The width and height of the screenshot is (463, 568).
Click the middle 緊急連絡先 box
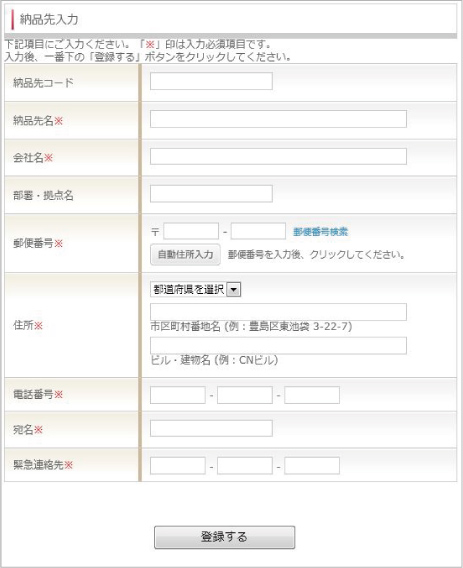pos(245,465)
